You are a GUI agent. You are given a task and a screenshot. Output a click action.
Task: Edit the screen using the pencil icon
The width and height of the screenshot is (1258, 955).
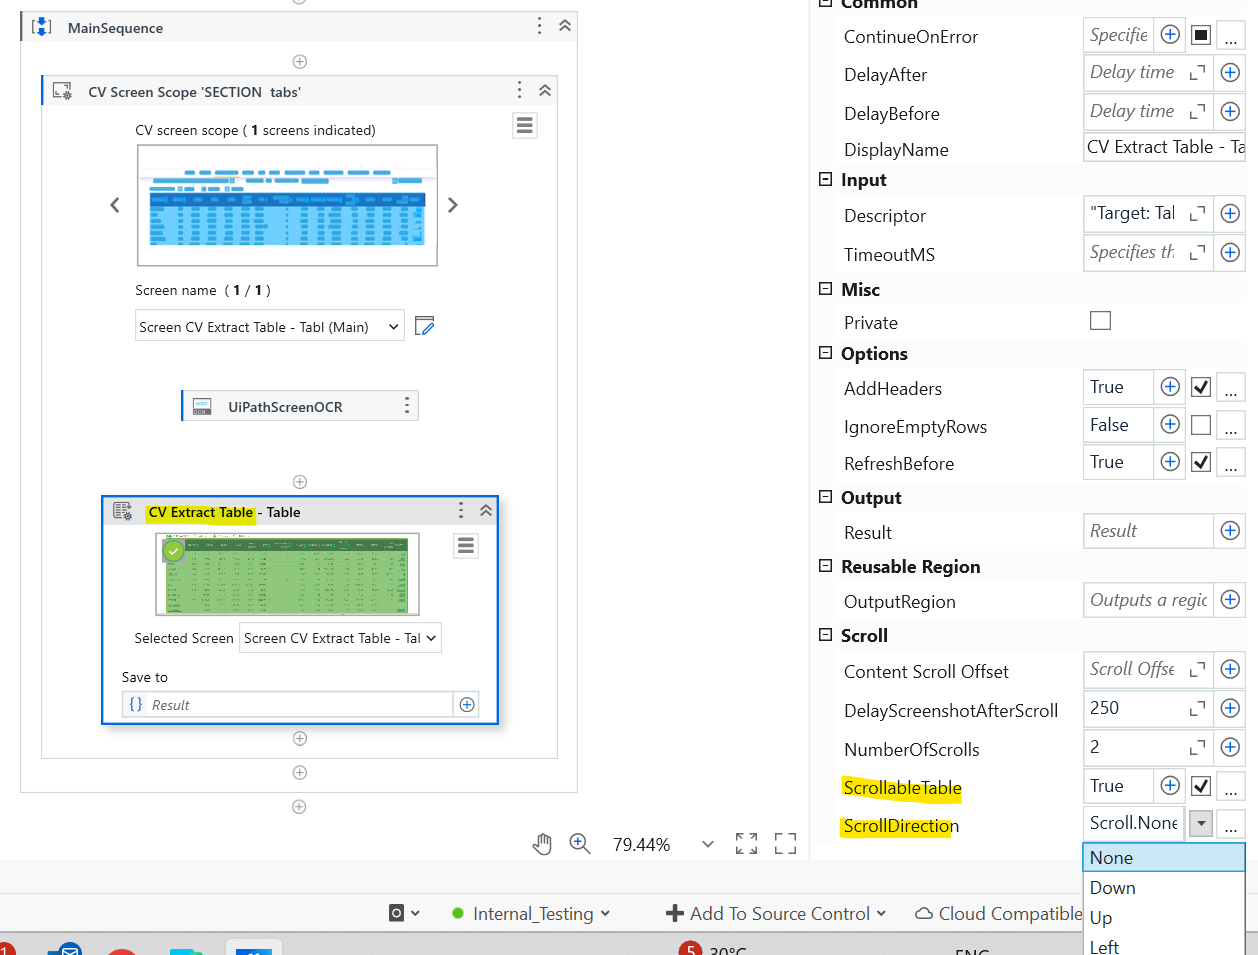(424, 325)
